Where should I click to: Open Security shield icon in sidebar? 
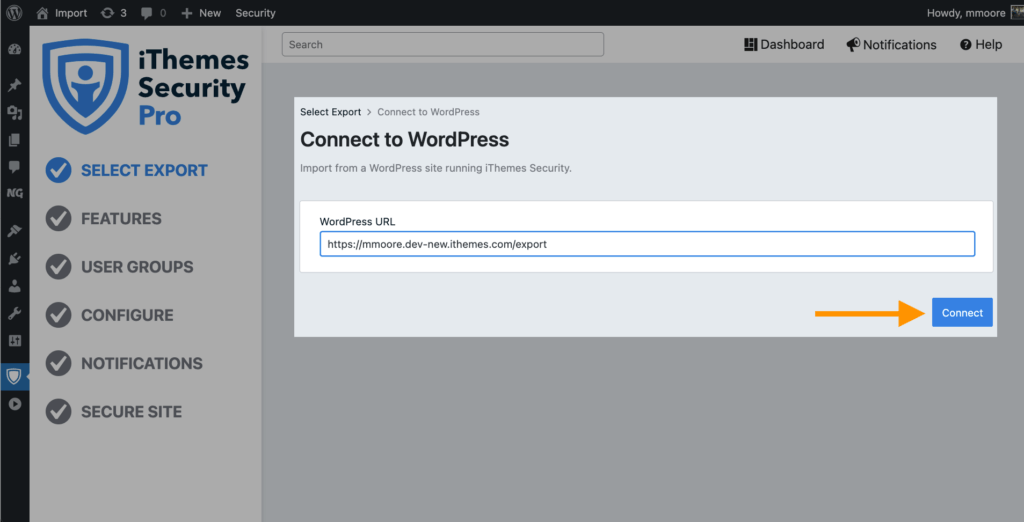(x=14, y=377)
